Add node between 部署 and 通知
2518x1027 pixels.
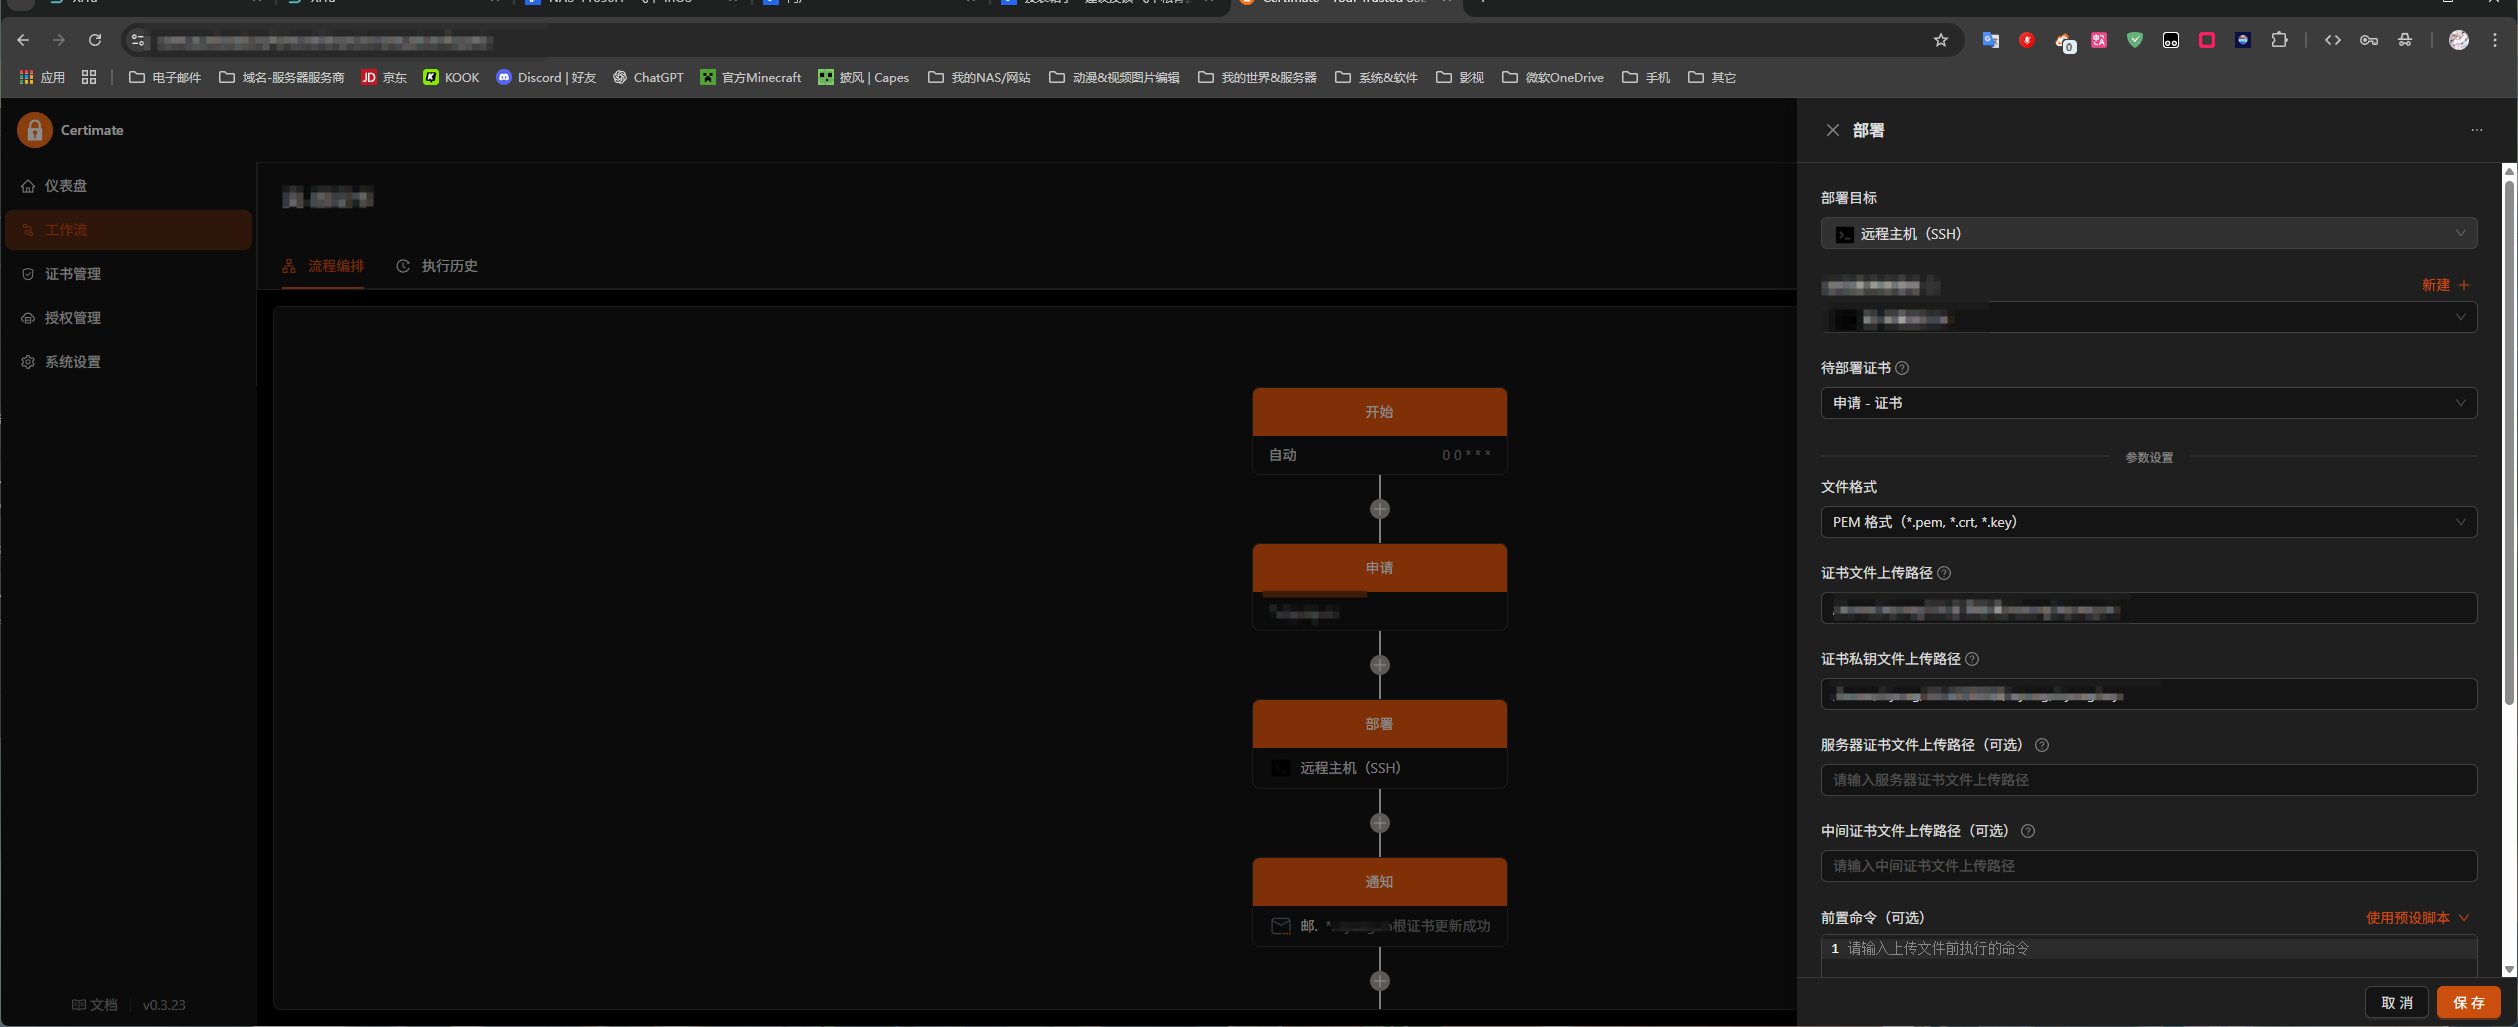tap(1380, 823)
